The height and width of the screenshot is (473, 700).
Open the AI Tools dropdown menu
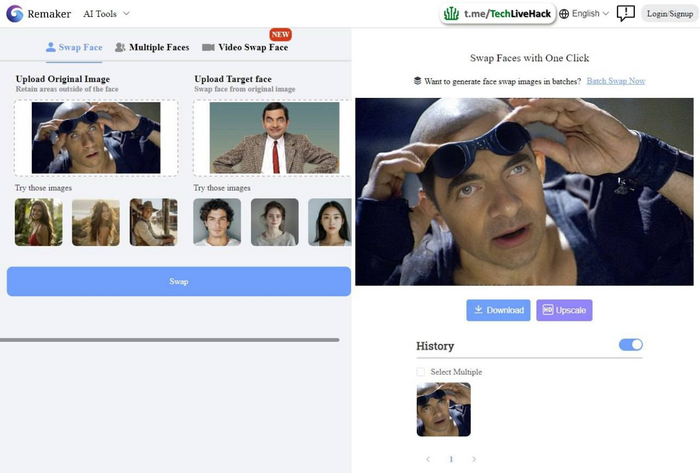click(106, 14)
